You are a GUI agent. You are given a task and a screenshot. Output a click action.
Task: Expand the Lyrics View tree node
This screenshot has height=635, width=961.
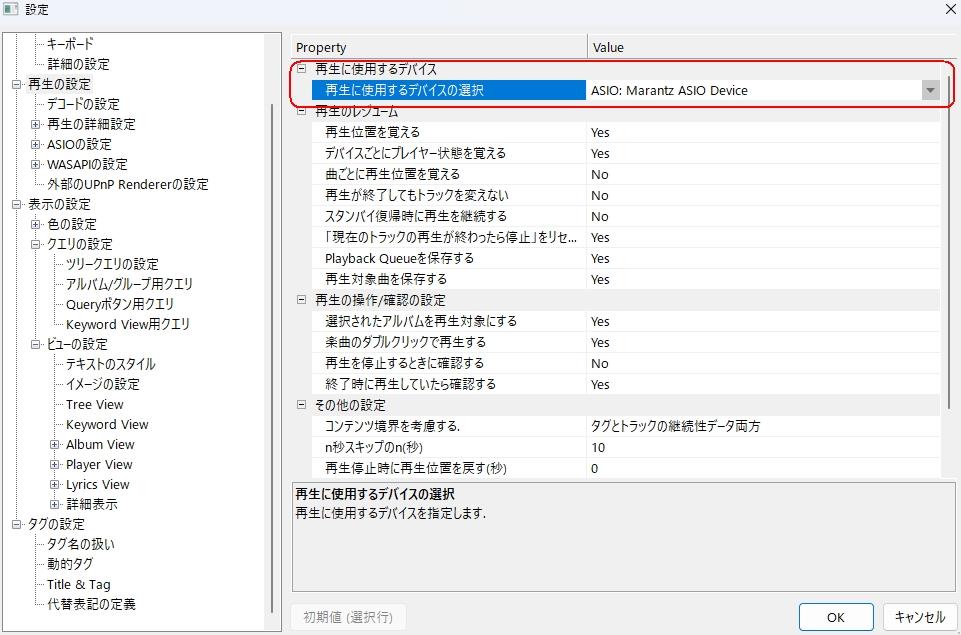[x=55, y=484]
